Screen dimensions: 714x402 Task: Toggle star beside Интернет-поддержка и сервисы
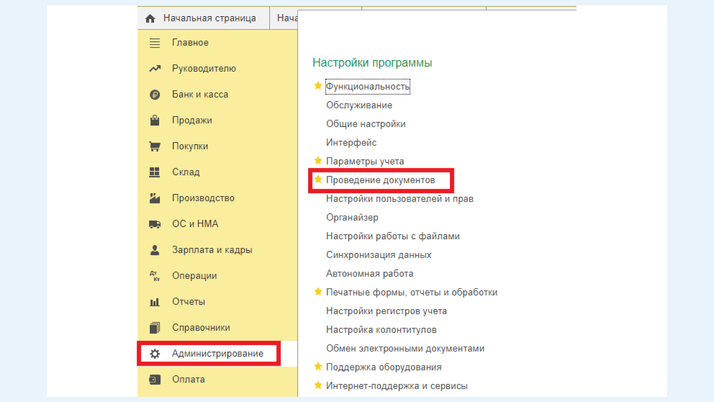click(x=318, y=385)
